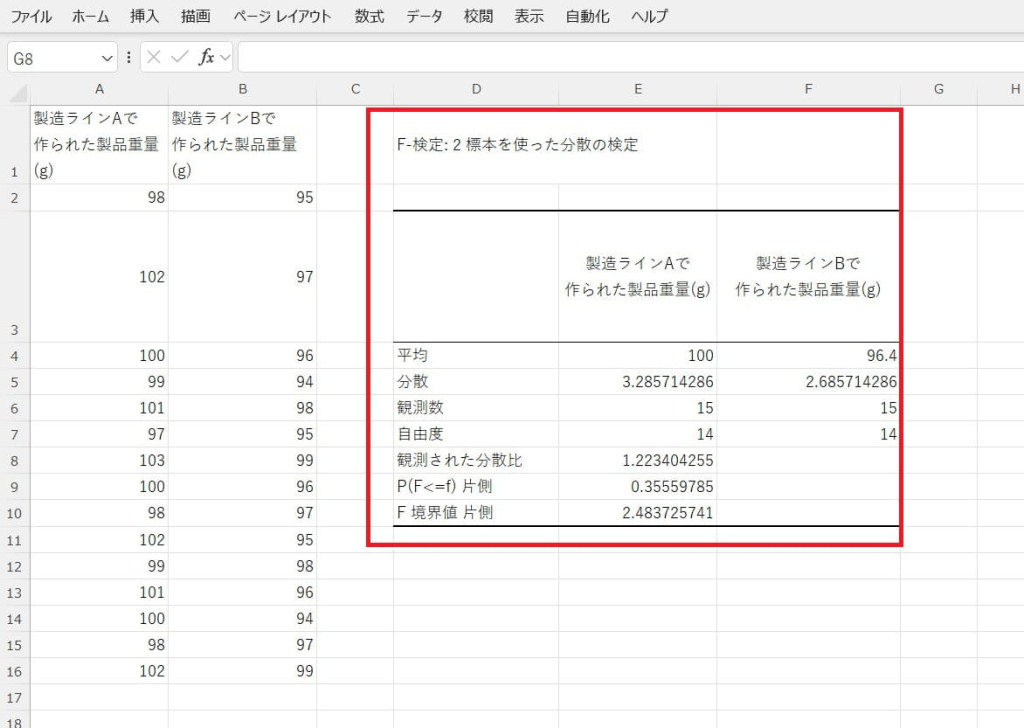Expand the chevron next to the fx icon
The height and width of the screenshot is (728, 1024).
point(225,58)
